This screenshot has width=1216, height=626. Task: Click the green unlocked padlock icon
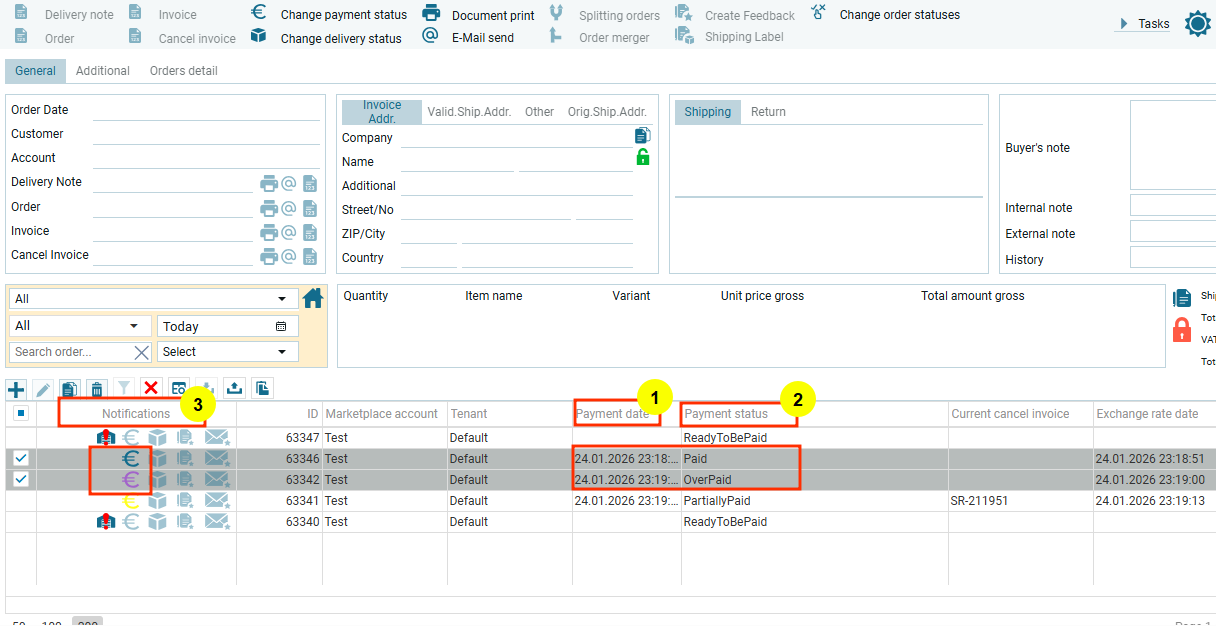[x=642, y=157]
